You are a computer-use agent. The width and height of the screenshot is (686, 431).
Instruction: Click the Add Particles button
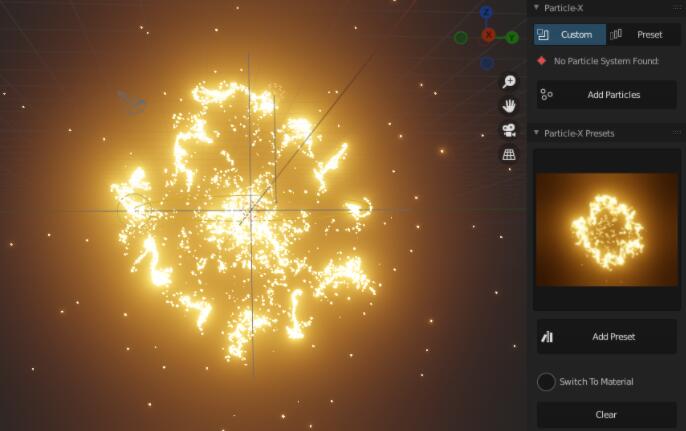[x=606, y=95]
